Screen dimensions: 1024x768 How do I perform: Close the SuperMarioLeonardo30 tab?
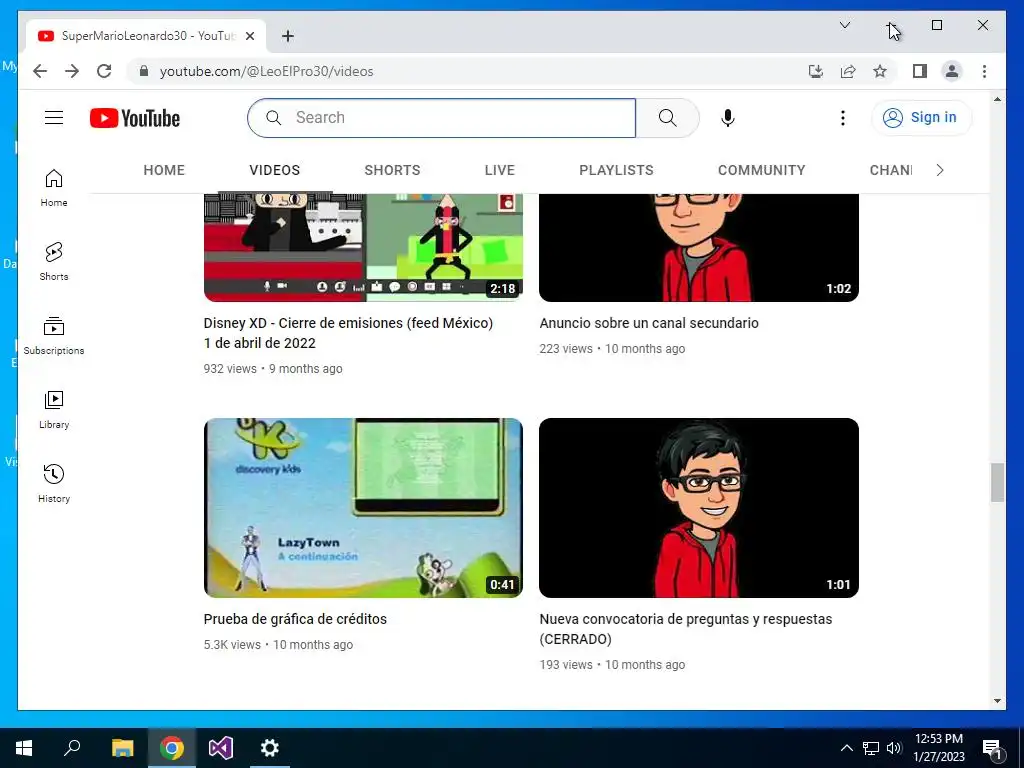pos(249,36)
